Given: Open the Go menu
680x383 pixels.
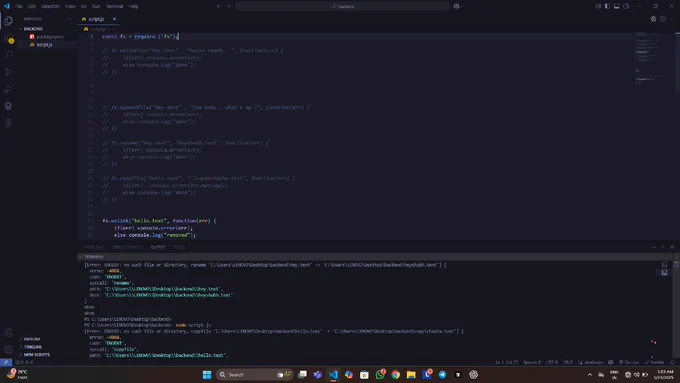Looking at the screenshot, I should coord(84,7).
